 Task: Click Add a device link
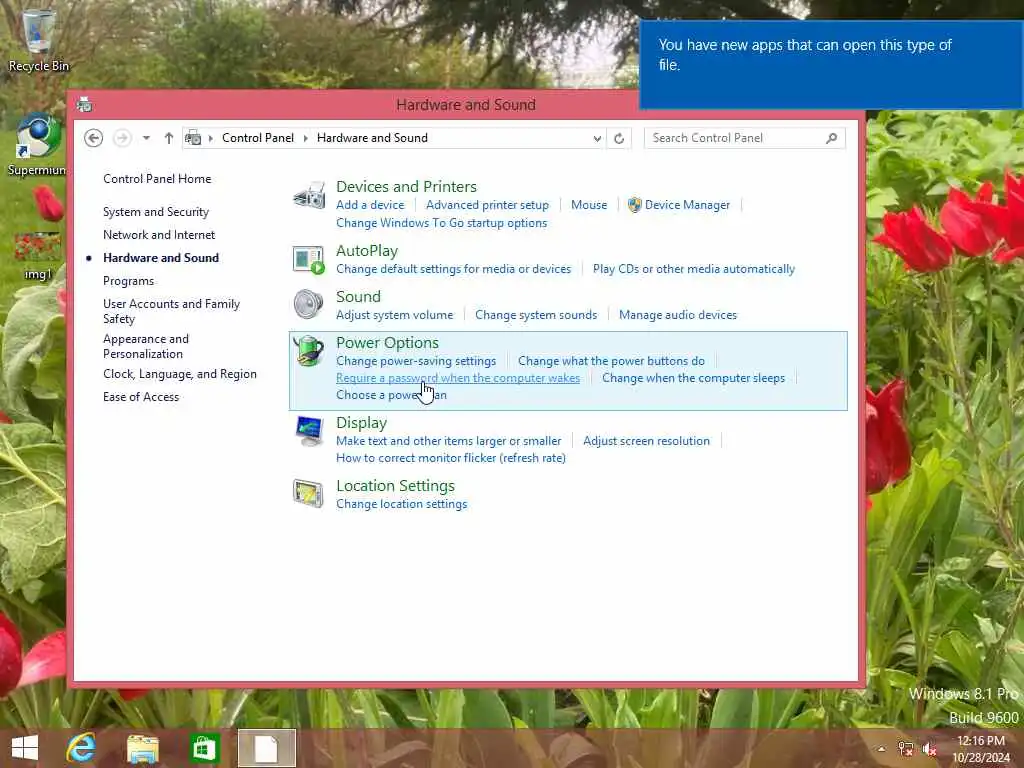pyautogui.click(x=370, y=205)
